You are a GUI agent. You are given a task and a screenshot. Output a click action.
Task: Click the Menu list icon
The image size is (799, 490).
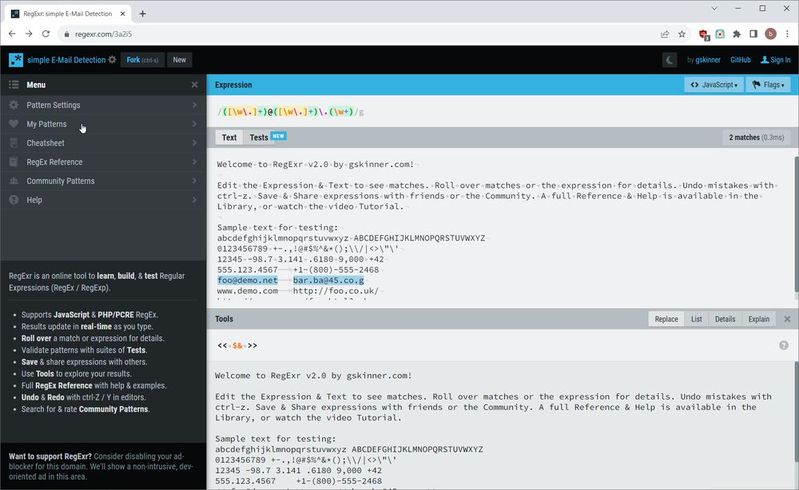pyautogui.click(x=14, y=85)
